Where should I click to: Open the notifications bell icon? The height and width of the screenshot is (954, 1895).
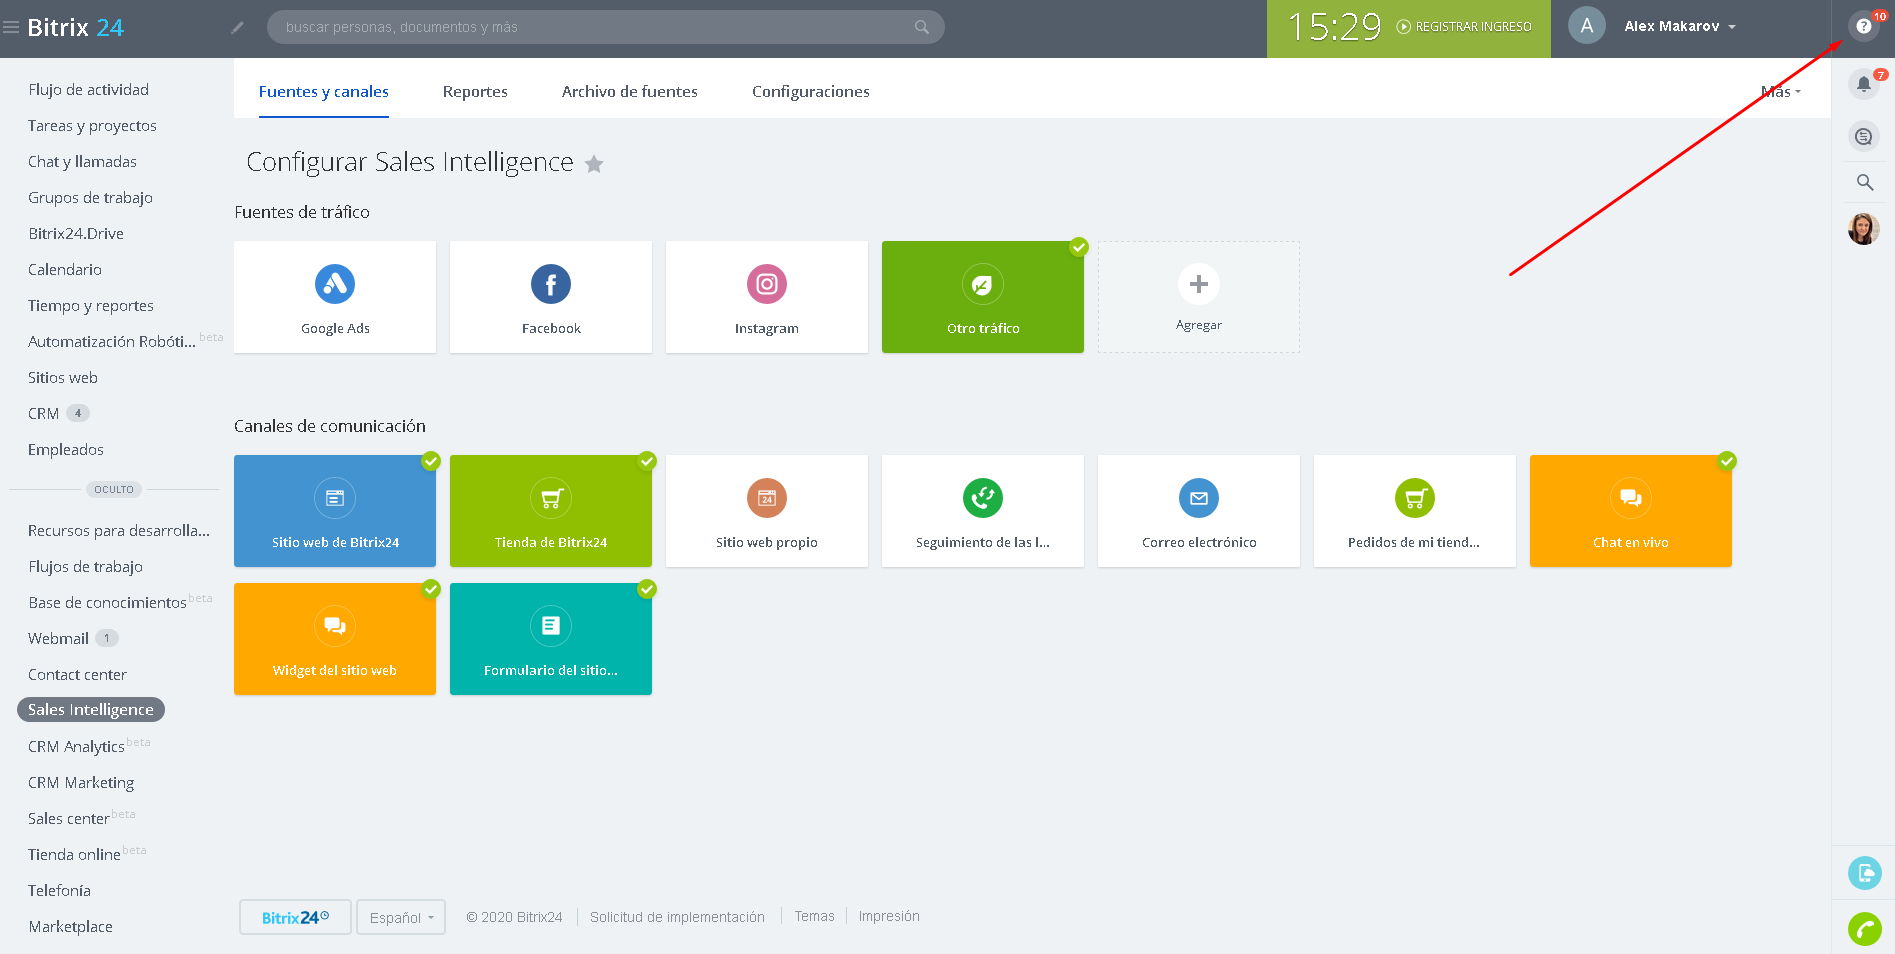pyautogui.click(x=1863, y=85)
